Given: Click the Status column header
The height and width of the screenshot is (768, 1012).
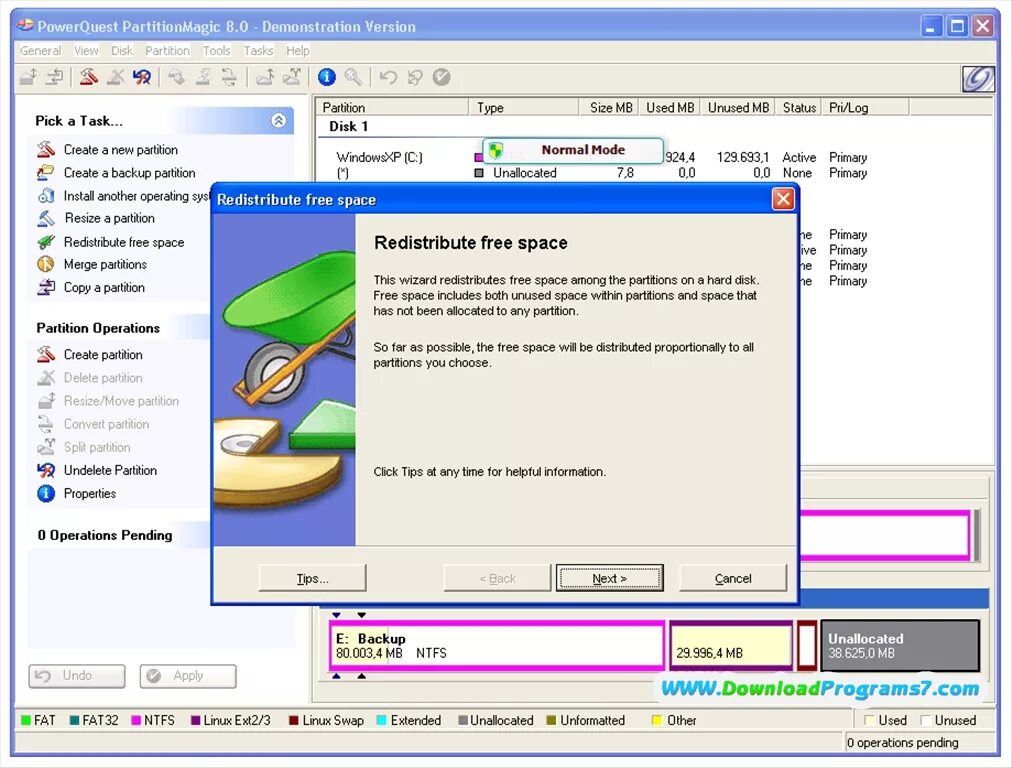Looking at the screenshot, I should point(799,107).
